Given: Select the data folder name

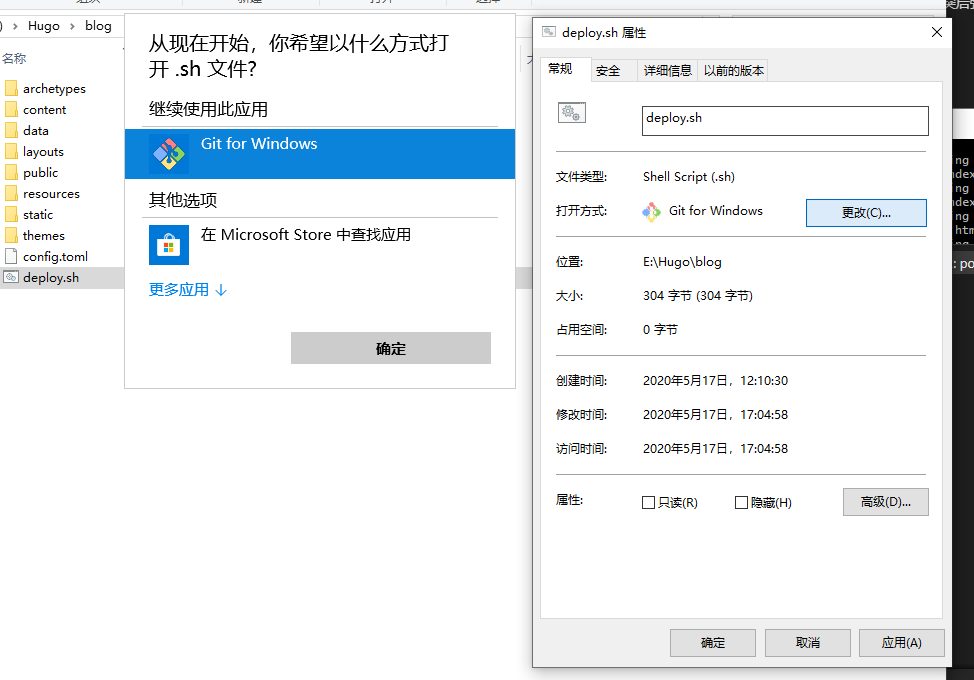Looking at the screenshot, I should 35,131.
